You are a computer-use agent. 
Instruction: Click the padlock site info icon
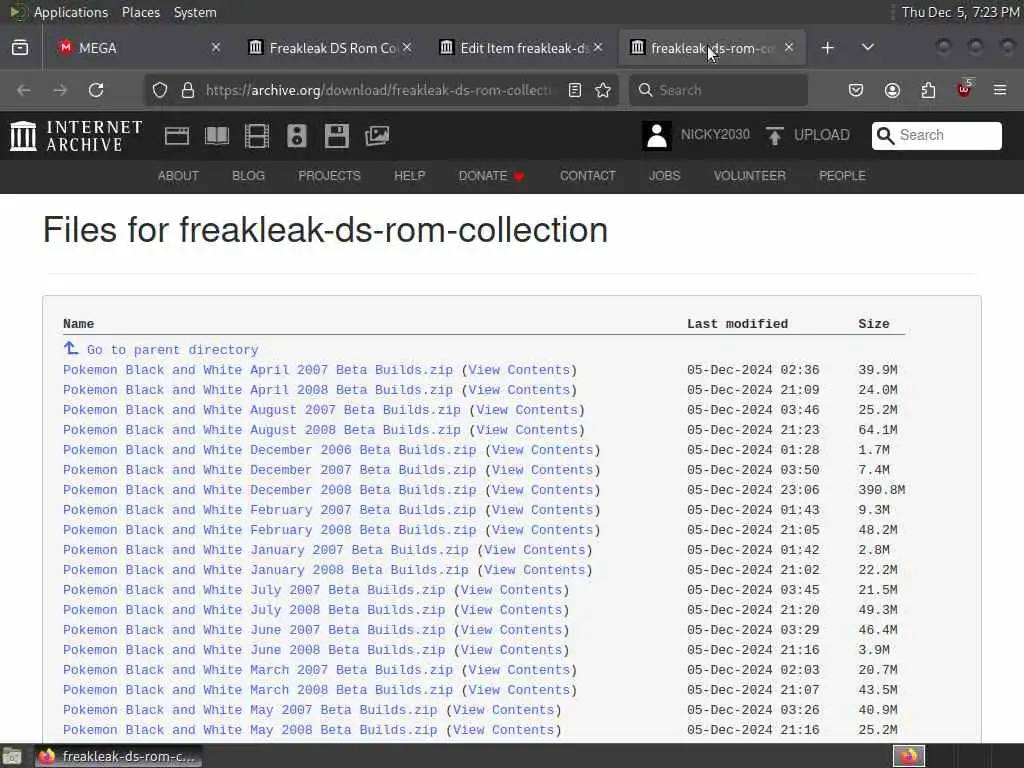pos(188,89)
